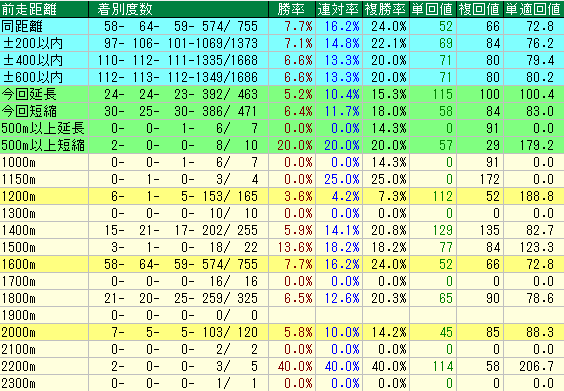Click the 勝率 column header
Viewport: 564px width, 391px height.
291,9
